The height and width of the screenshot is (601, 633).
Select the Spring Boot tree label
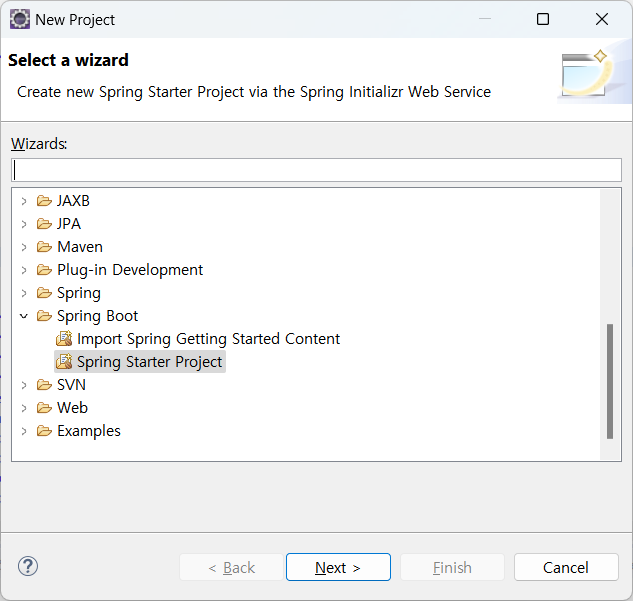[97, 316]
